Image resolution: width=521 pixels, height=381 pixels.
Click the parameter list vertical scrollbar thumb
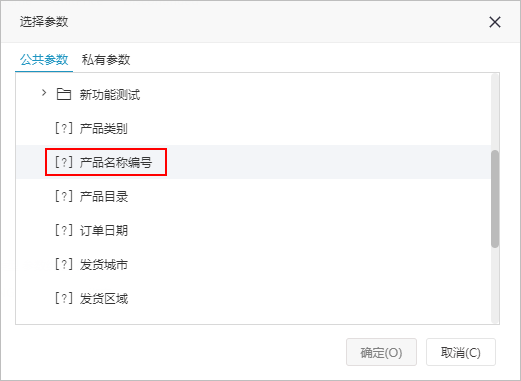[x=495, y=199]
